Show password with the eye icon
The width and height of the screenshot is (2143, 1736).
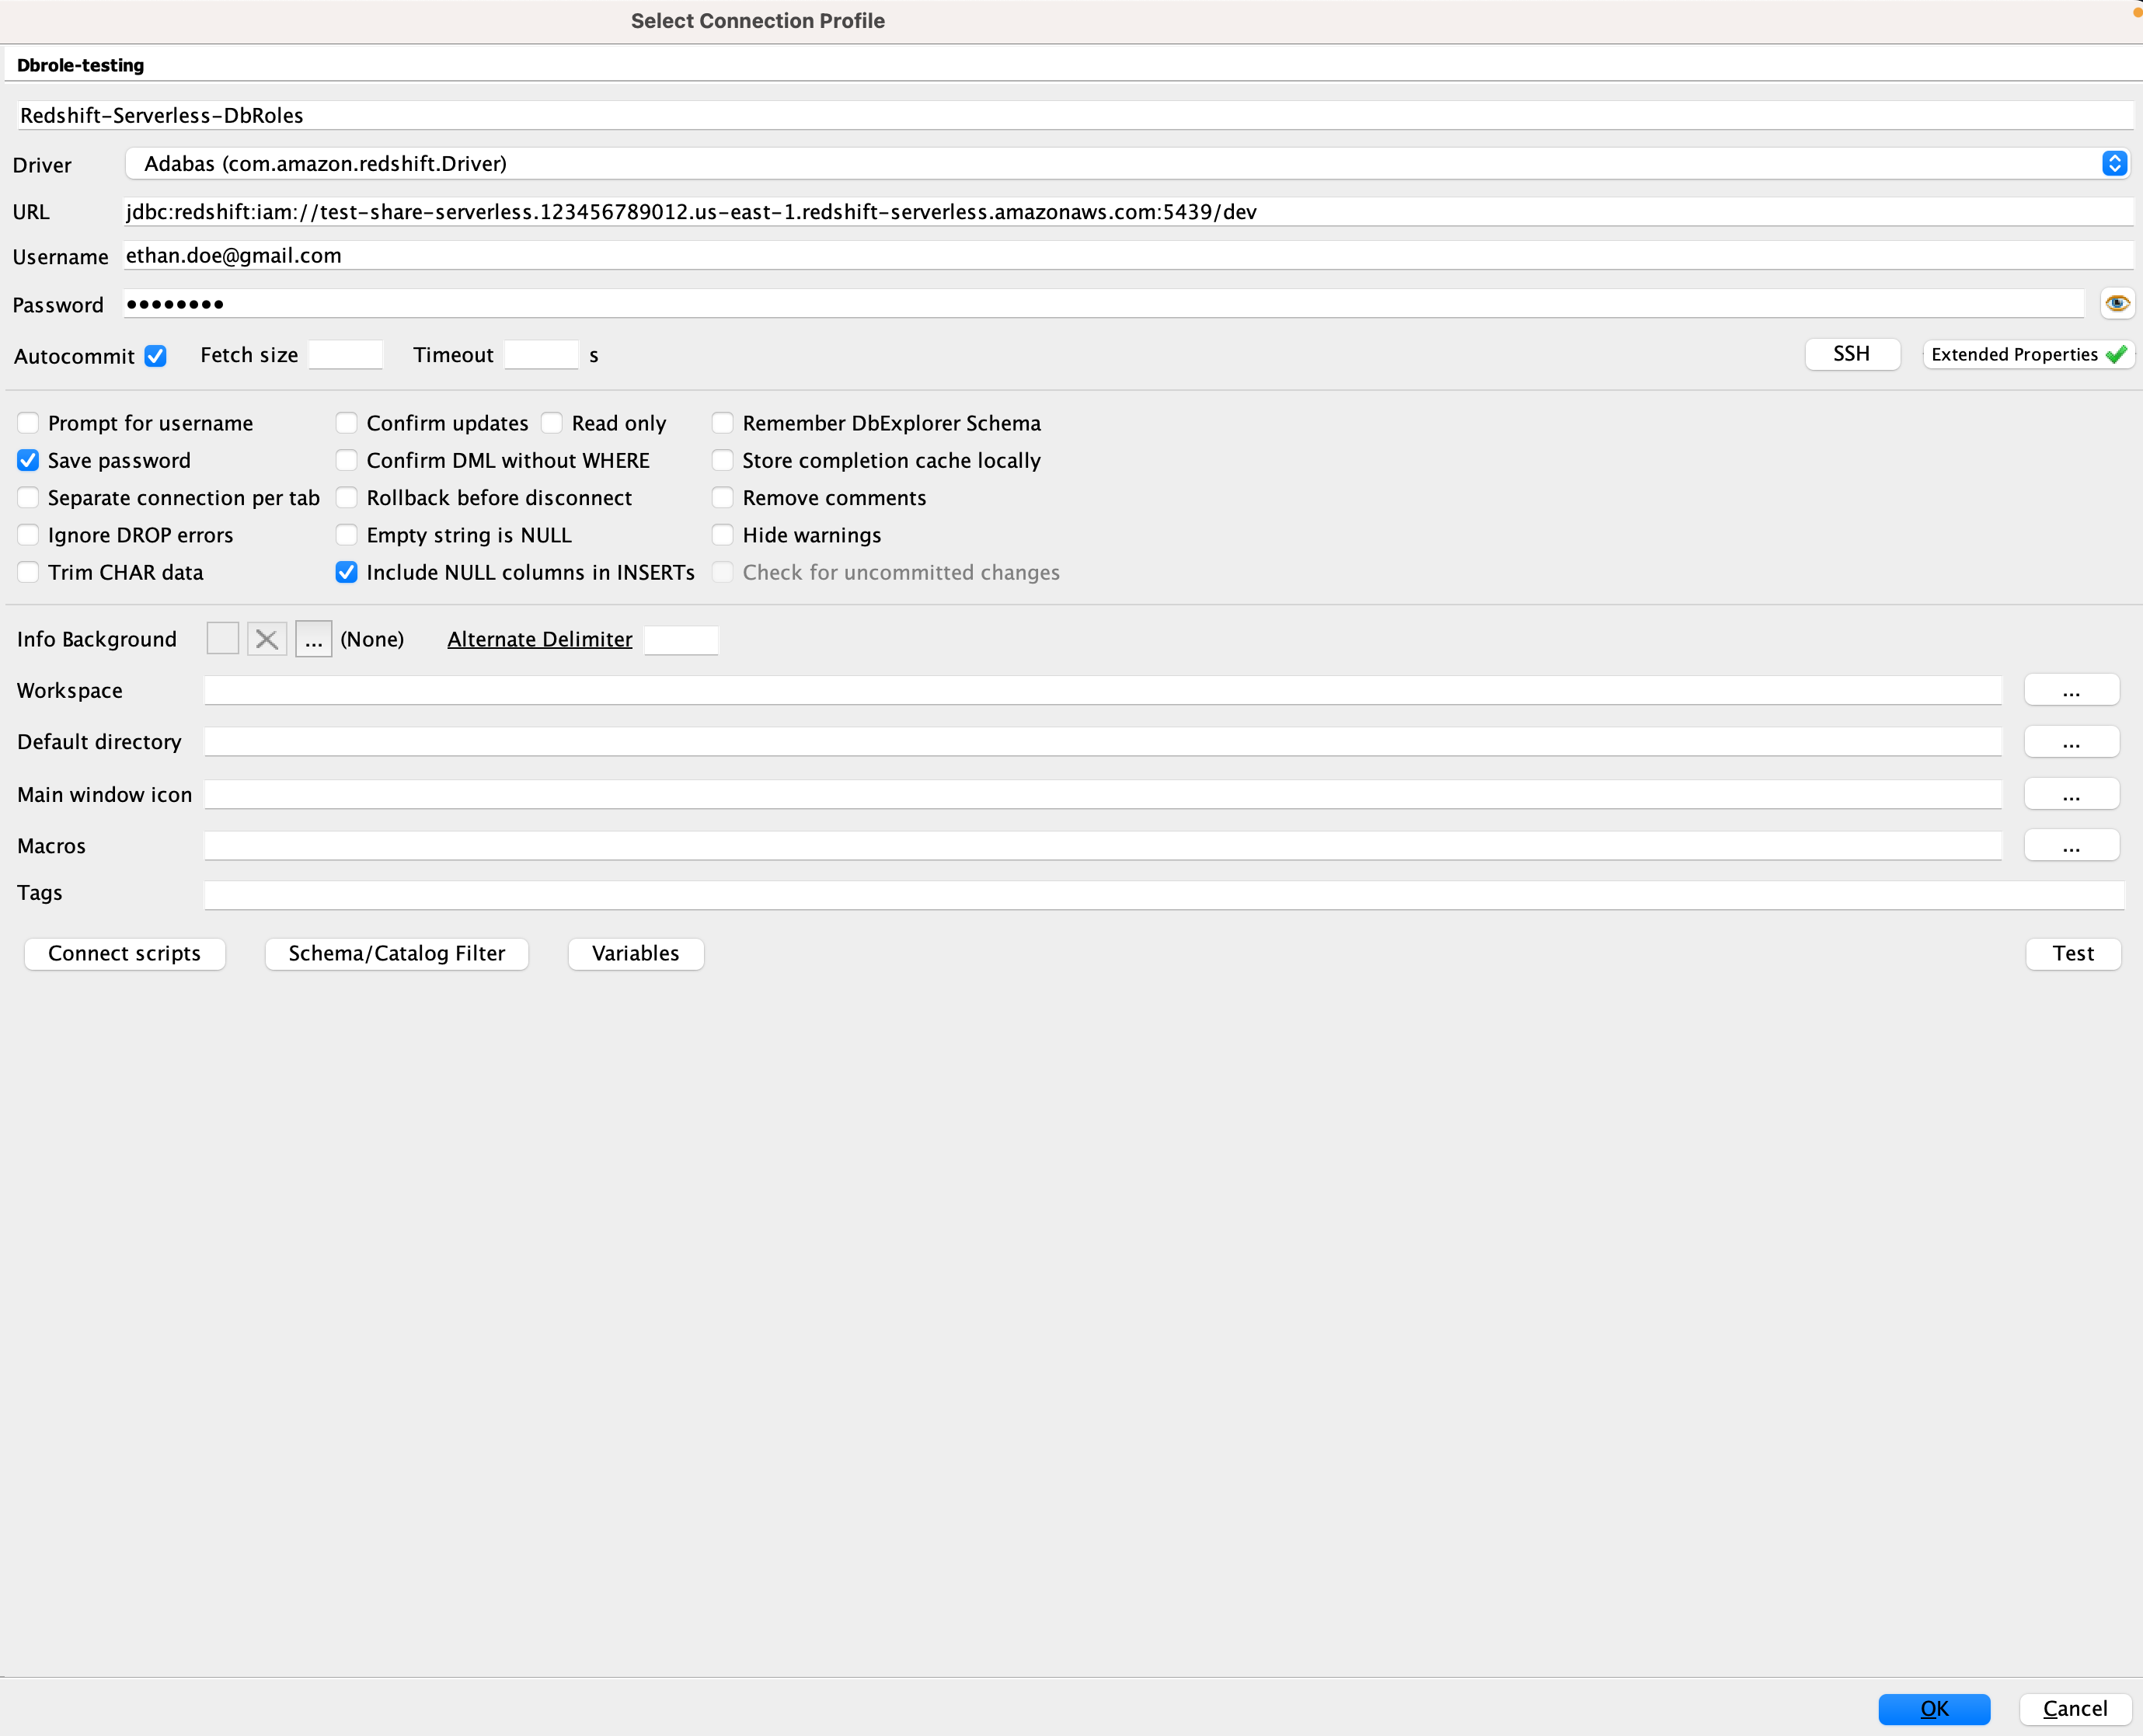pyautogui.click(x=2116, y=303)
